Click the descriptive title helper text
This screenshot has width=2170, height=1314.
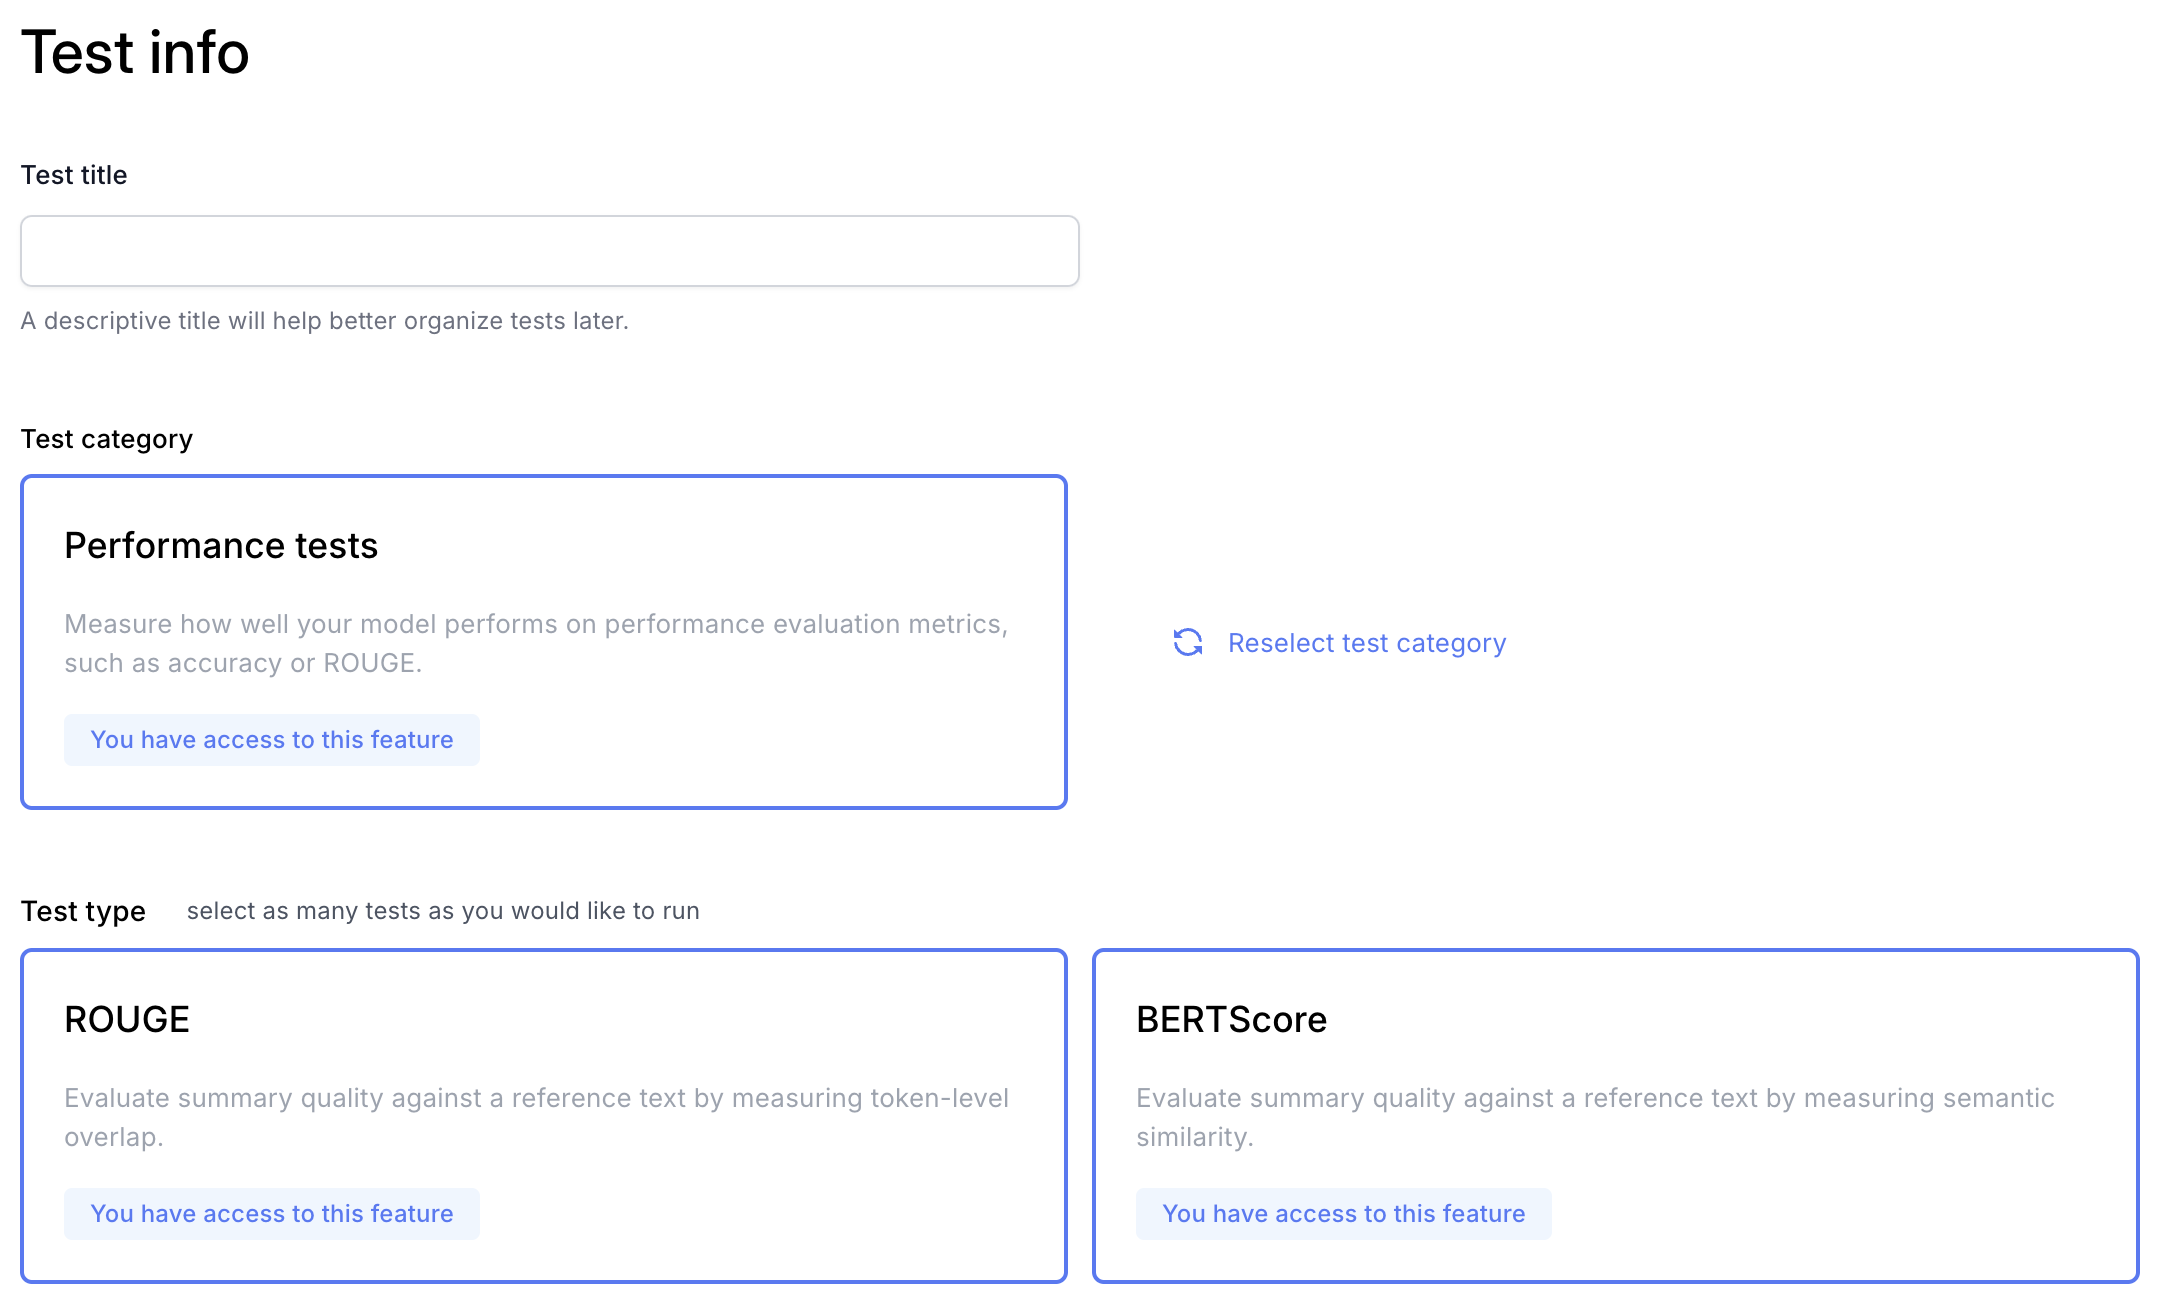click(x=325, y=321)
